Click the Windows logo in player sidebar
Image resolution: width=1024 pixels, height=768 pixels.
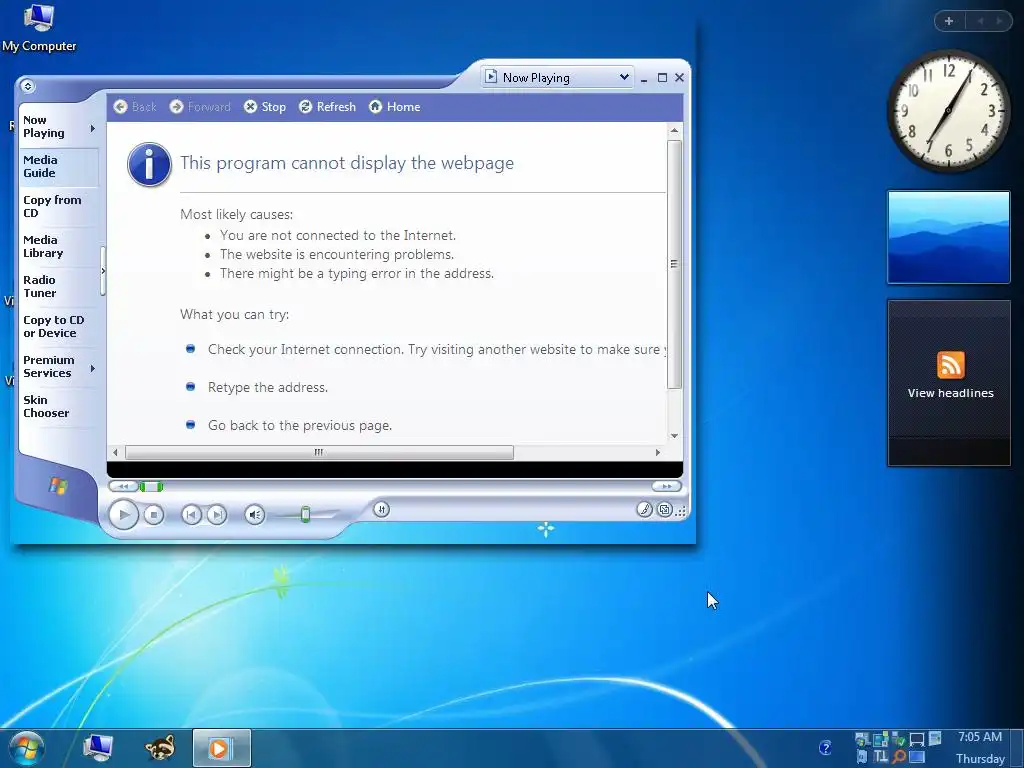click(58, 485)
